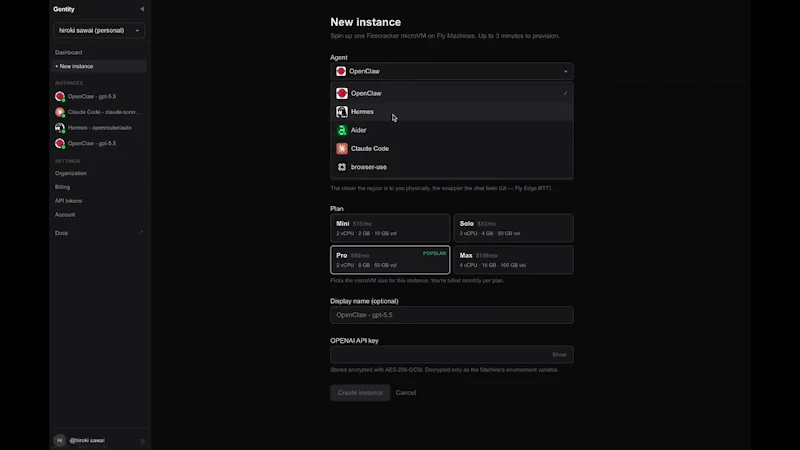Image resolution: width=800 pixels, height=450 pixels.
Task: Click the OpenClaw icon in Agent field
Action: [x=341, y=71]
